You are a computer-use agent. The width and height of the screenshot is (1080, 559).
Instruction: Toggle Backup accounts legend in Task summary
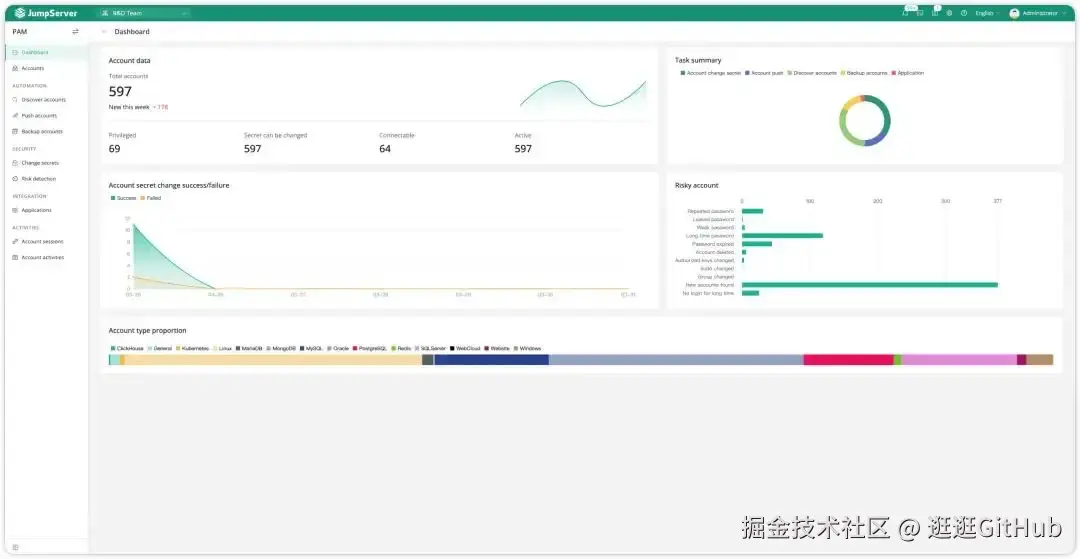click(864, 73)
